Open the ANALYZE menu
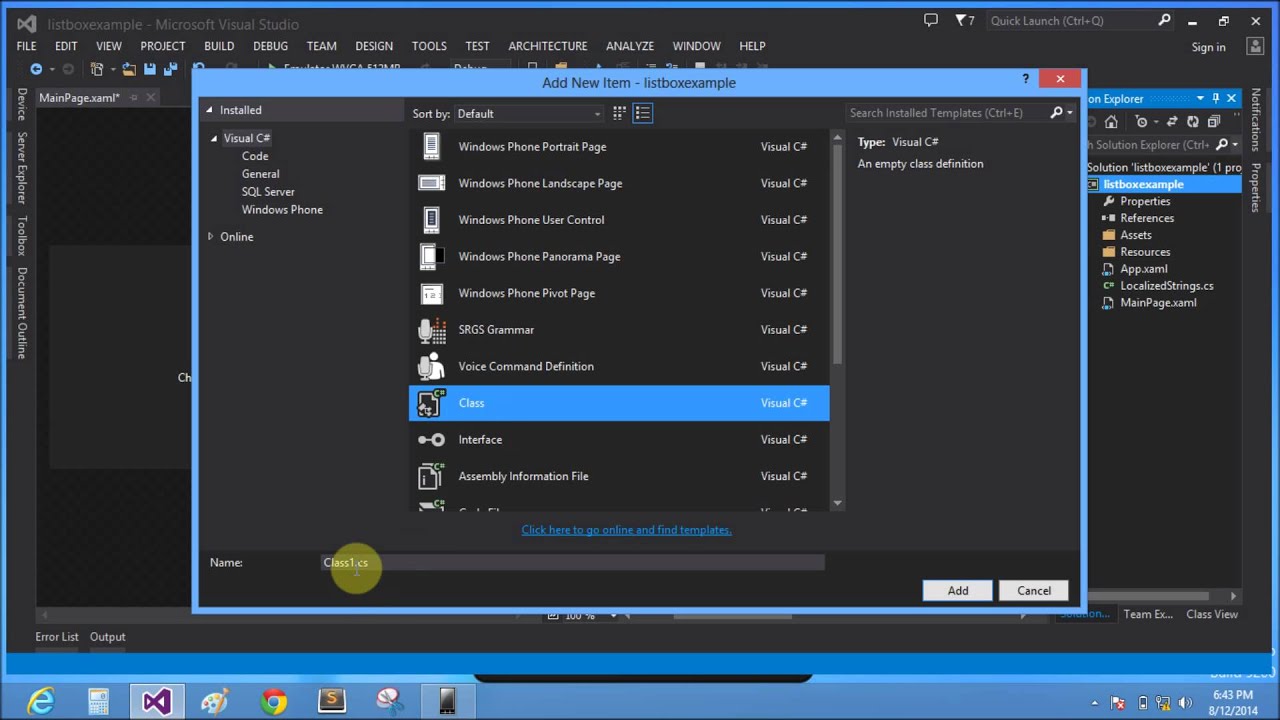 click(630, 46)
